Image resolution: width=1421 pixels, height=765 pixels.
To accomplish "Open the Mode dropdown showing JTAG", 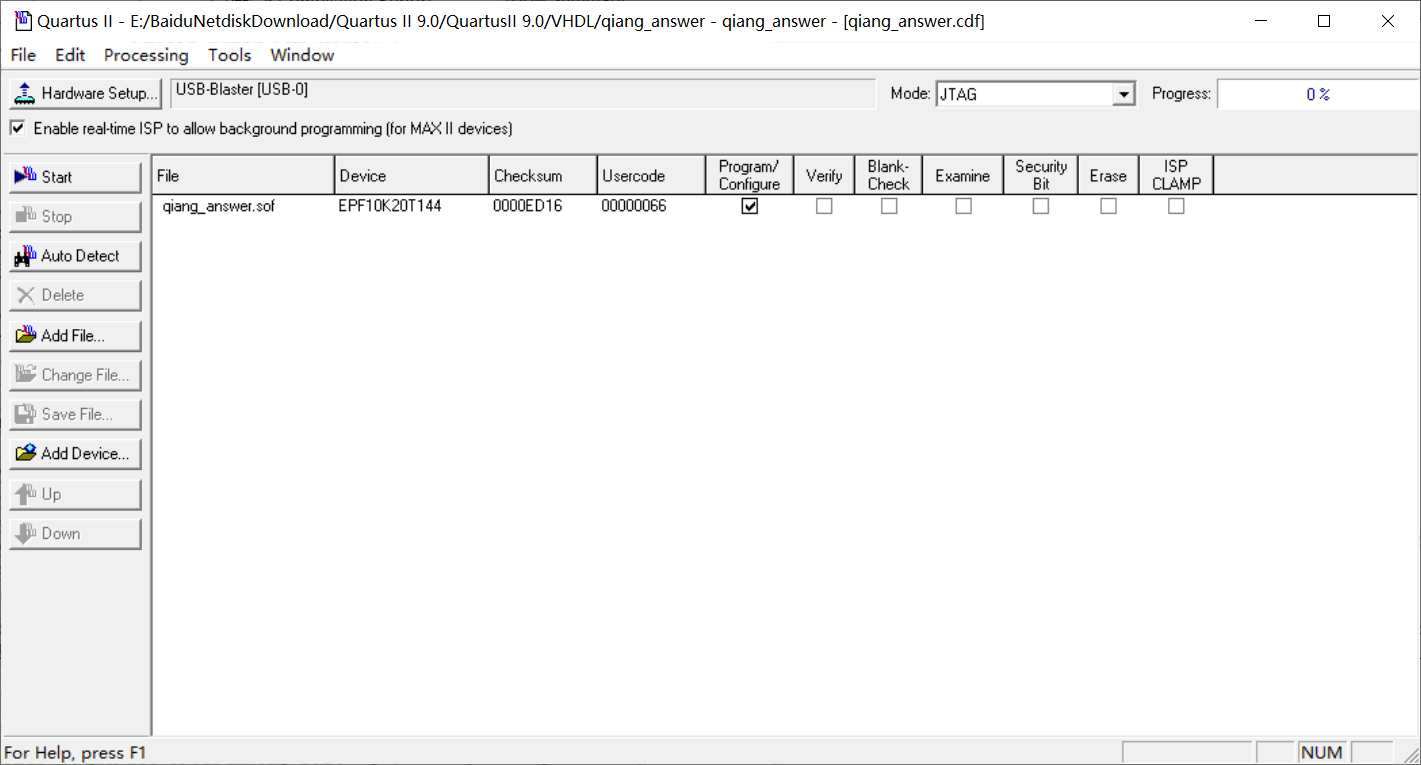I will (1036, 94).
